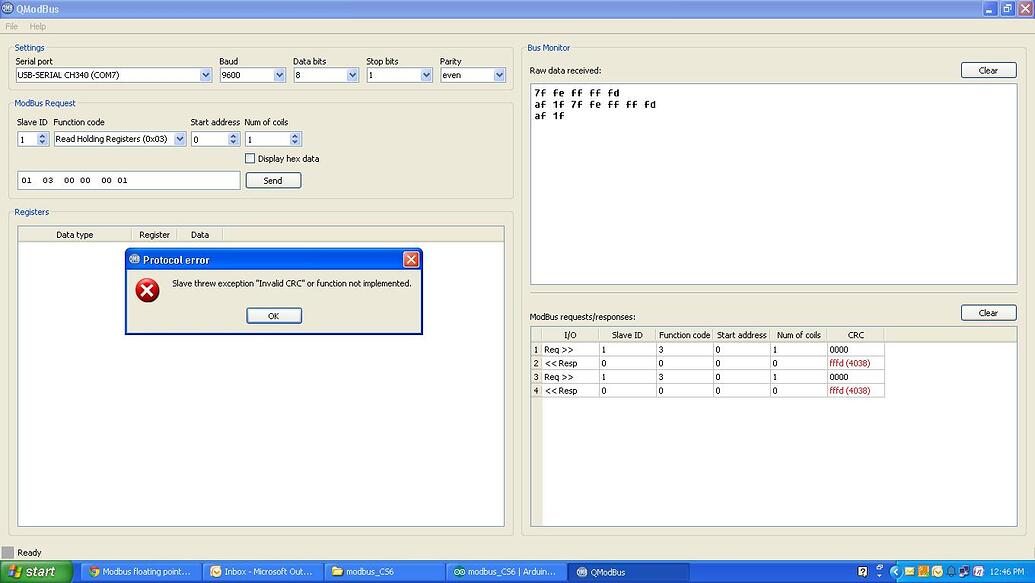The height and width of the screenshot is (583, 1035).
Task: Click the OneNote icon in system tray
Action: tap(977, 571)
